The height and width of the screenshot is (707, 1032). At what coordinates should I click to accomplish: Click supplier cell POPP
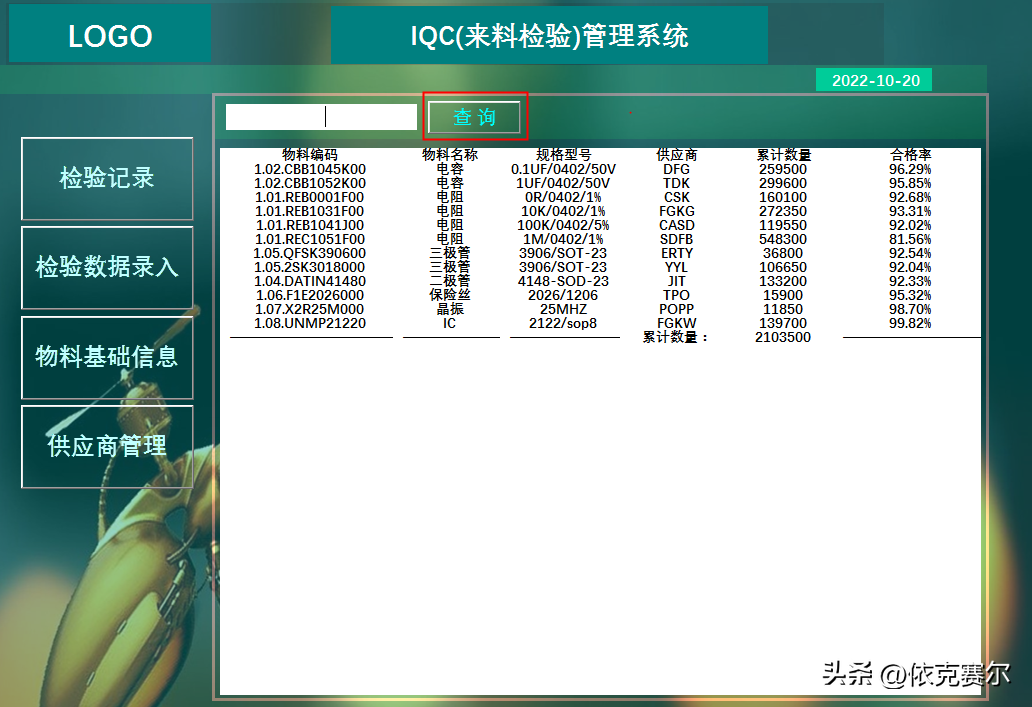(677, 309)
